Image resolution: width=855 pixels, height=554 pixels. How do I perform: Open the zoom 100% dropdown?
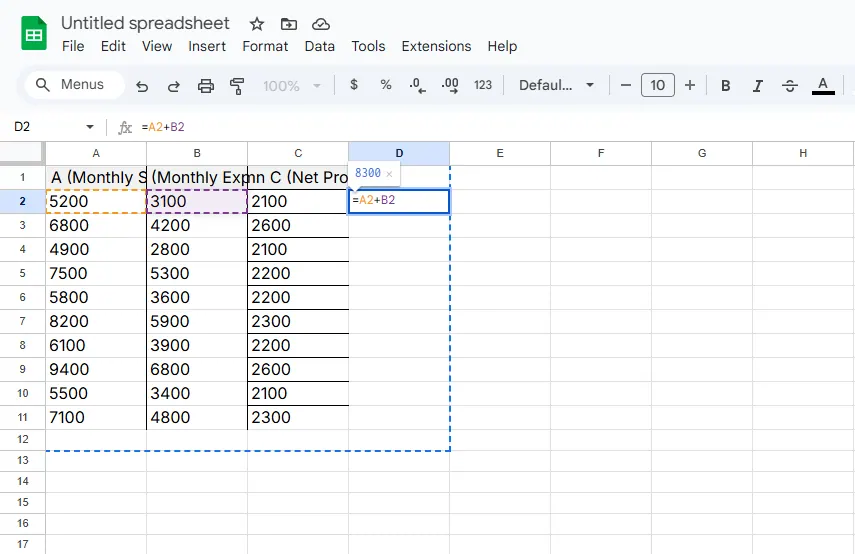pos(290,86)
